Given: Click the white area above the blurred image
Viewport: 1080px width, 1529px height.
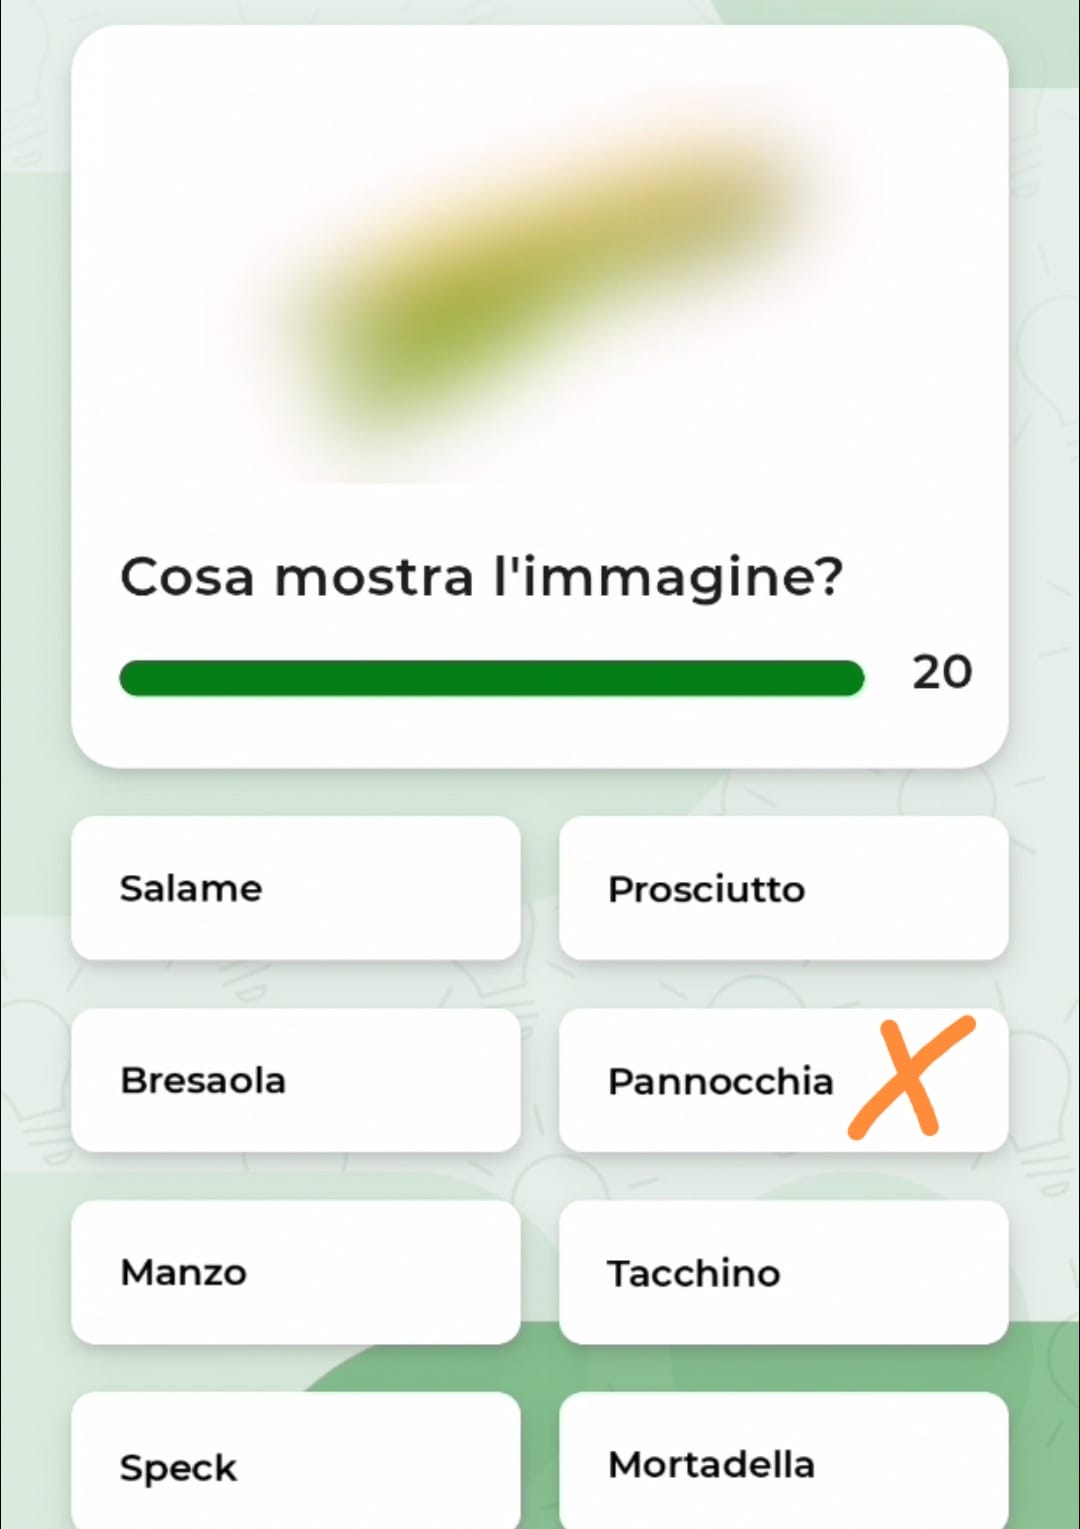Looking at the screenshot, I should coord(540,58).
